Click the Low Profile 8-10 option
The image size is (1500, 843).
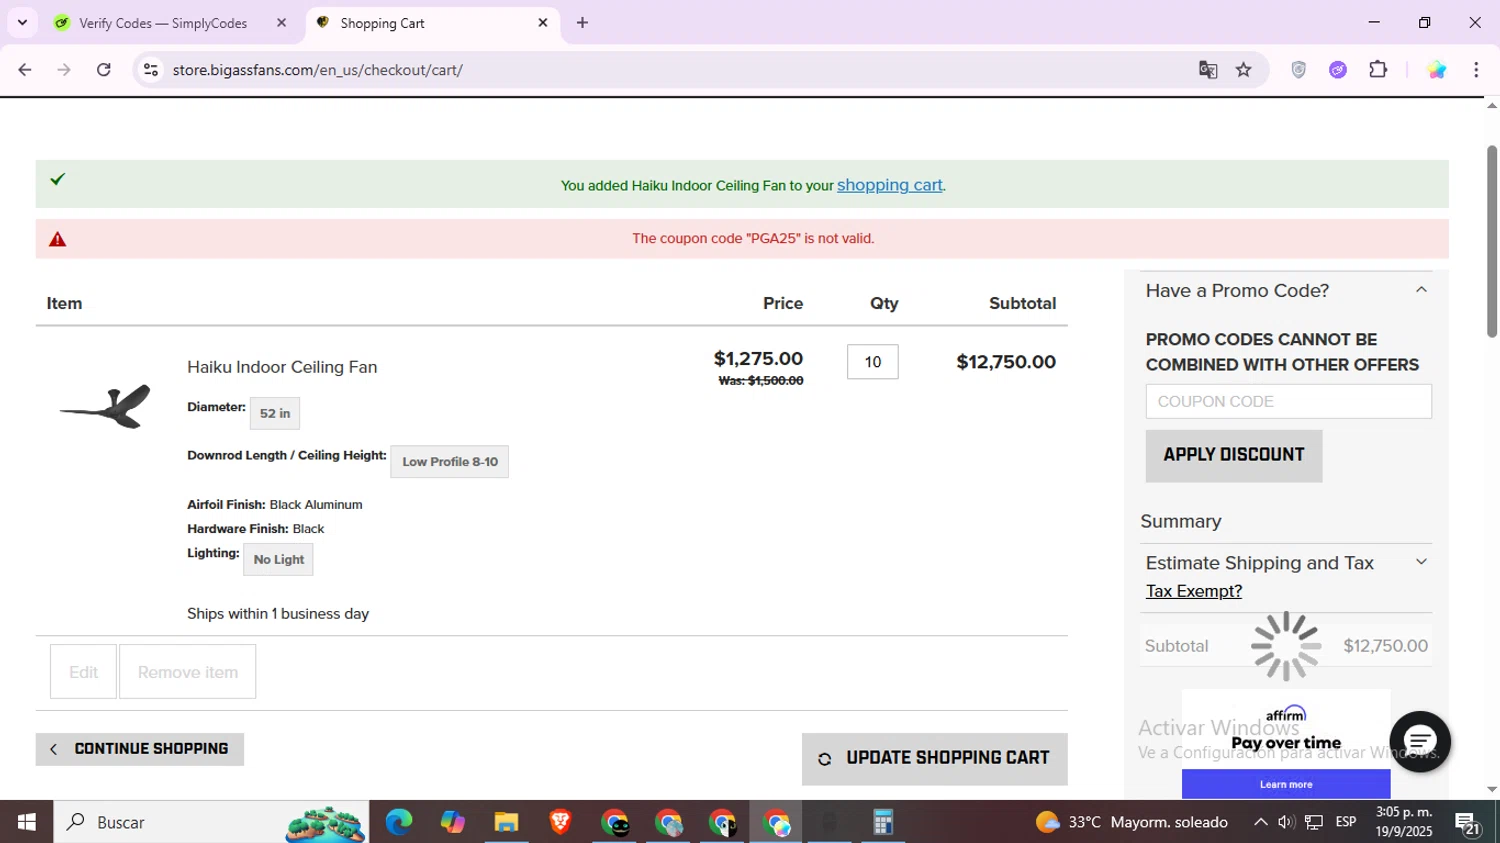(x=450, y=462)
